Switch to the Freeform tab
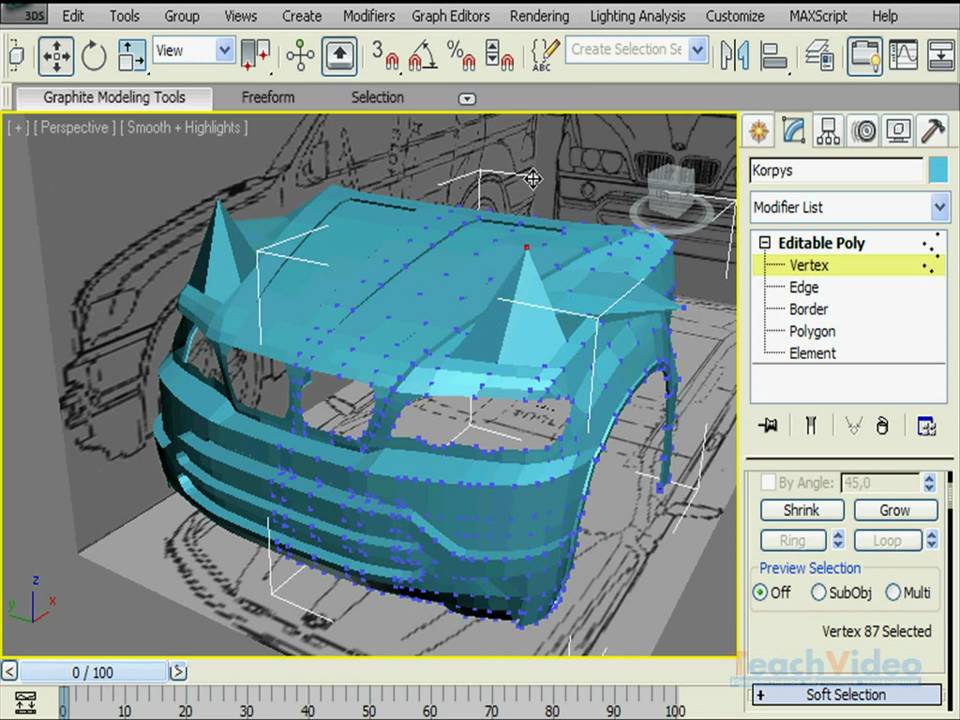Viewport: 960px width, 720px height. point(268,97)
